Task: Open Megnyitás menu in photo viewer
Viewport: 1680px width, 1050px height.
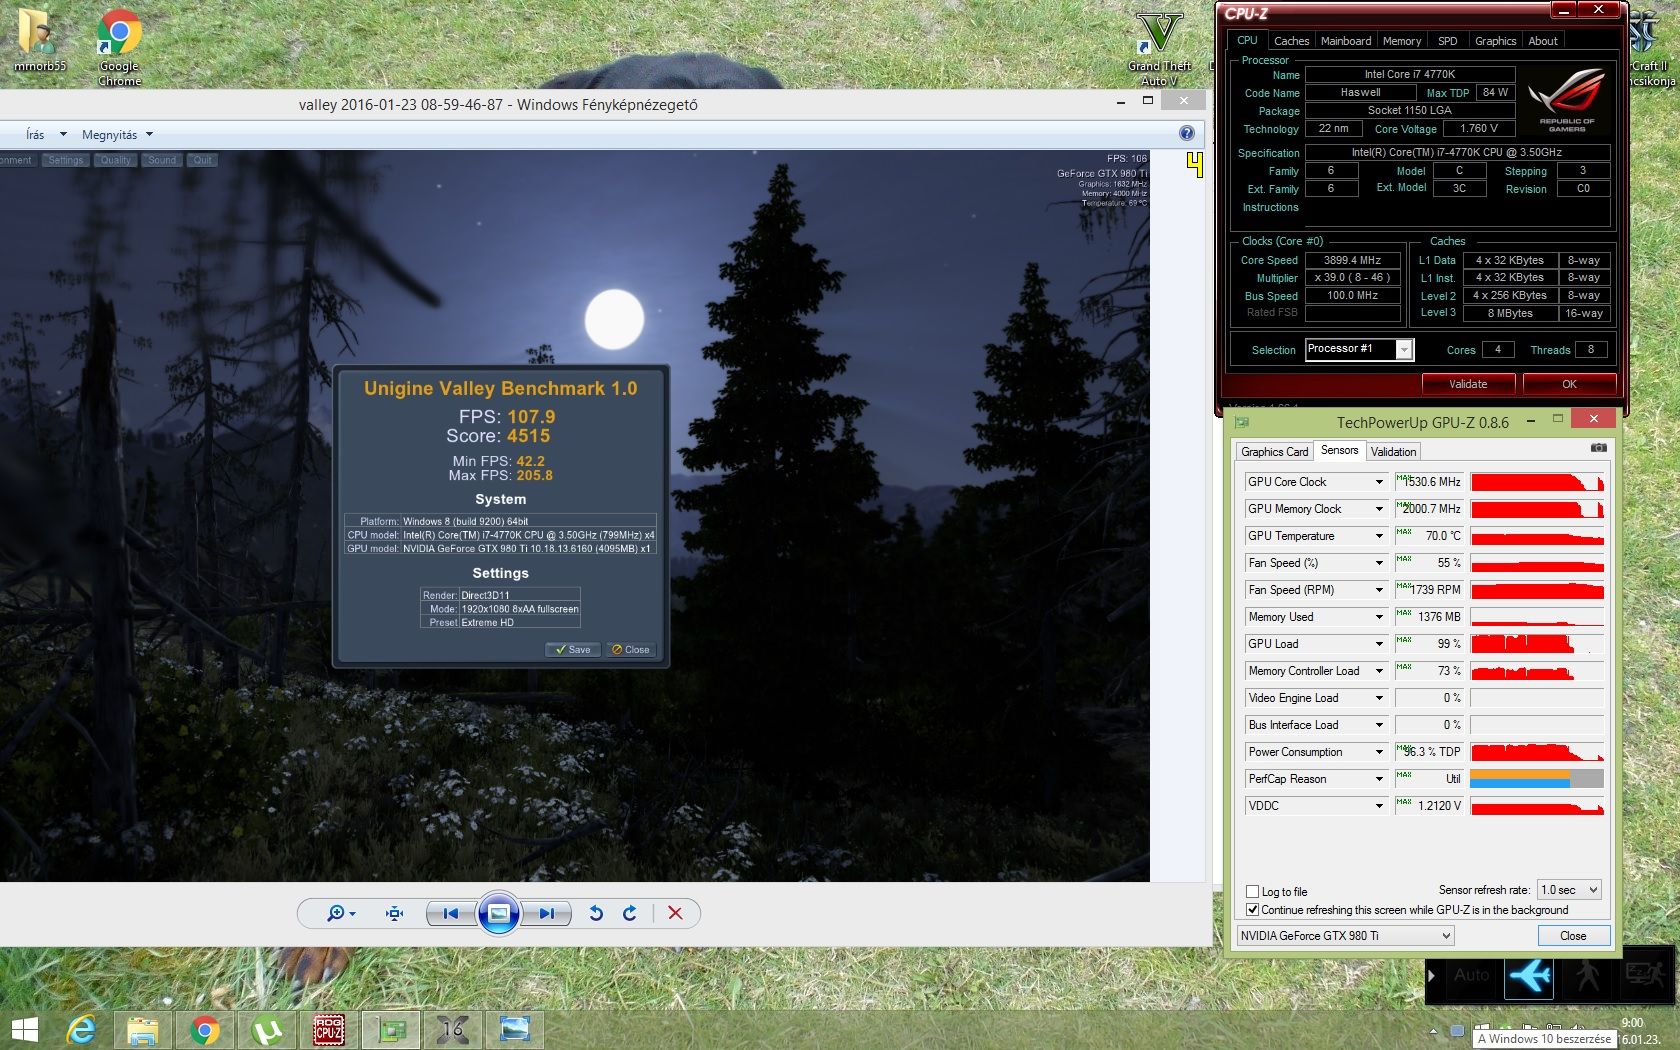Action: point(117,134)
